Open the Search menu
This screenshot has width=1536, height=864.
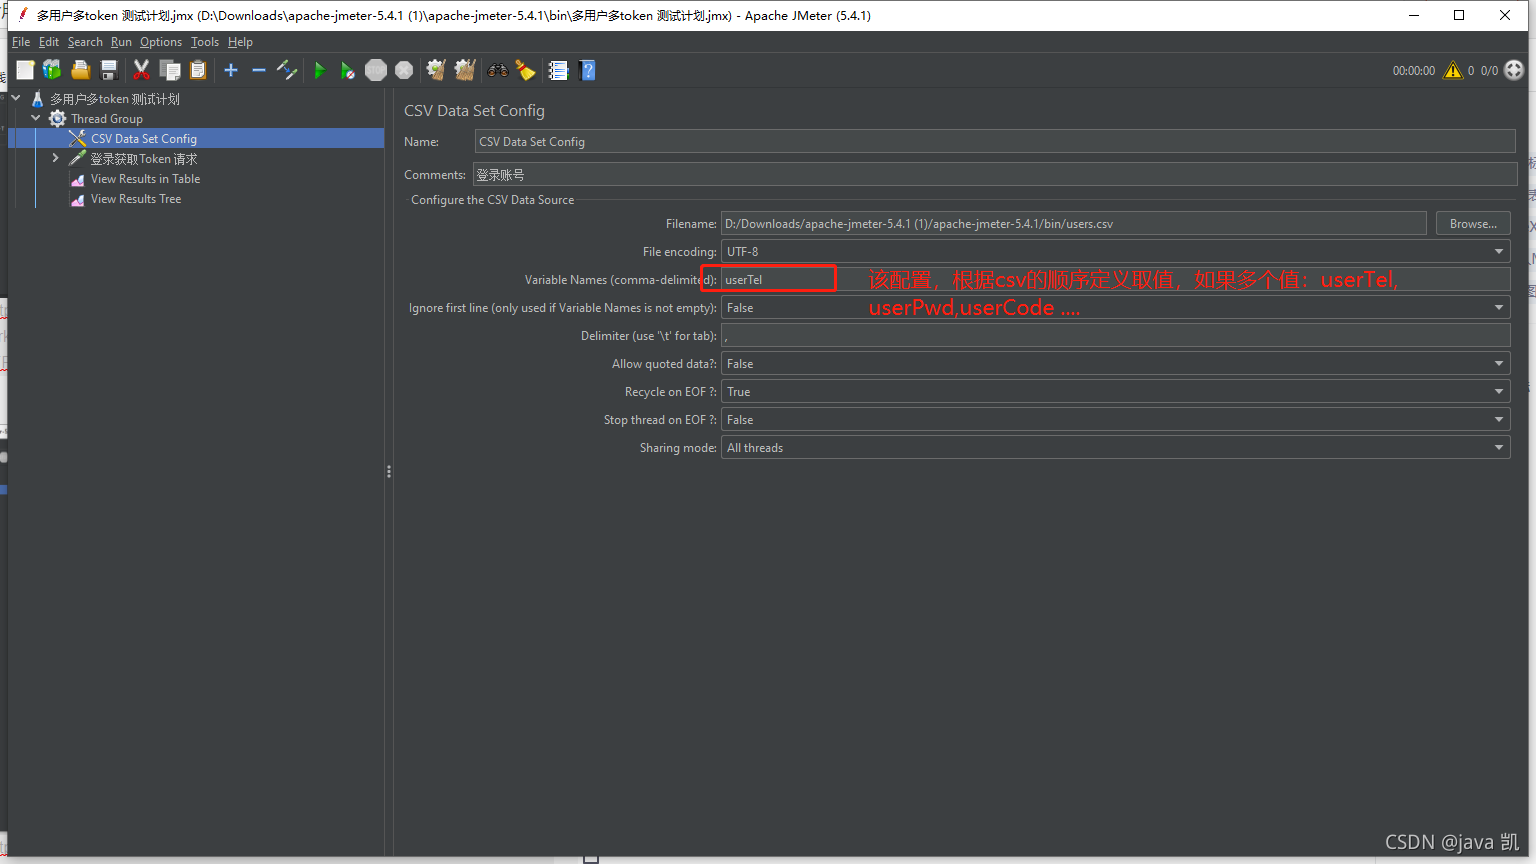[85, 42]
